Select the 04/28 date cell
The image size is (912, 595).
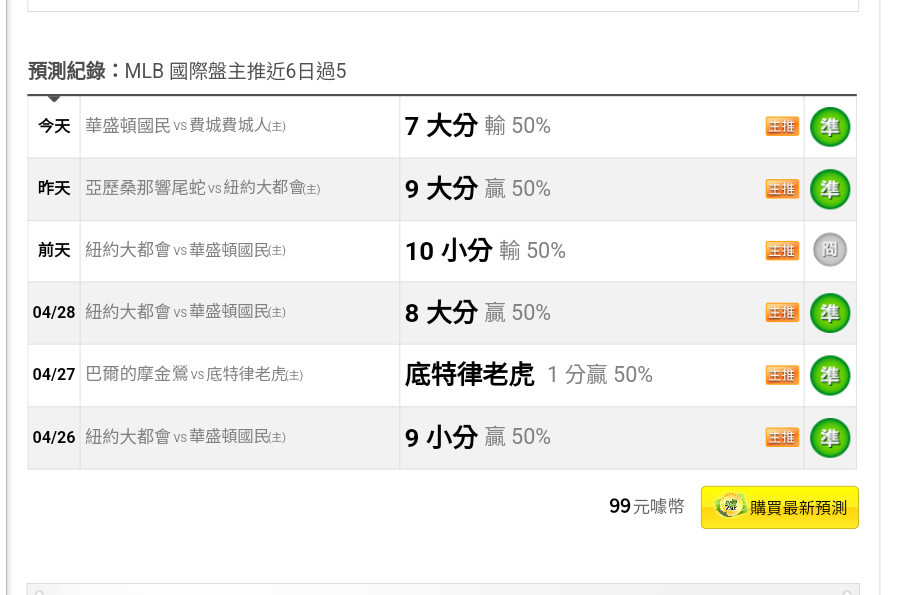point(54,312)
